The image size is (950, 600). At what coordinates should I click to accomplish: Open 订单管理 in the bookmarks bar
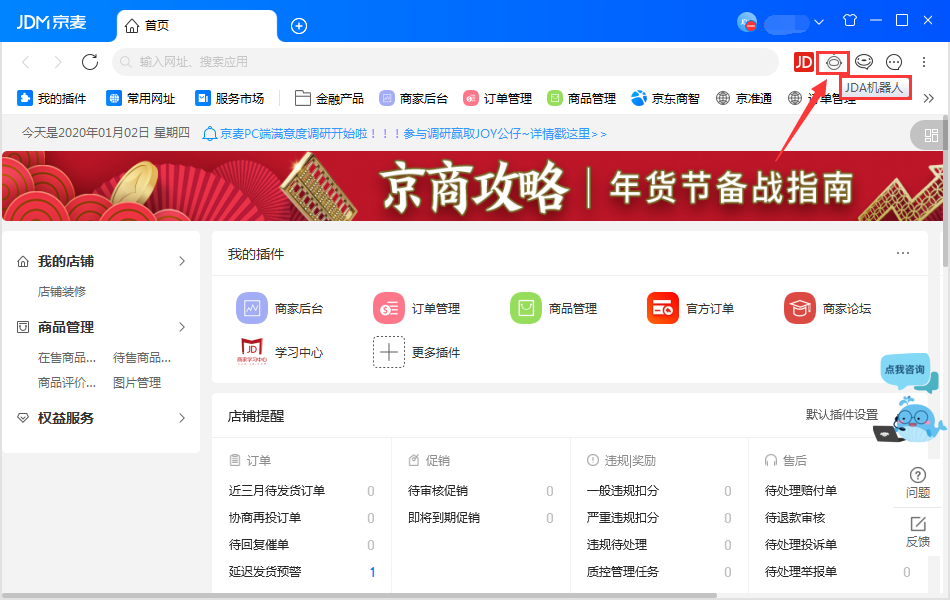(x=497, y=98)
